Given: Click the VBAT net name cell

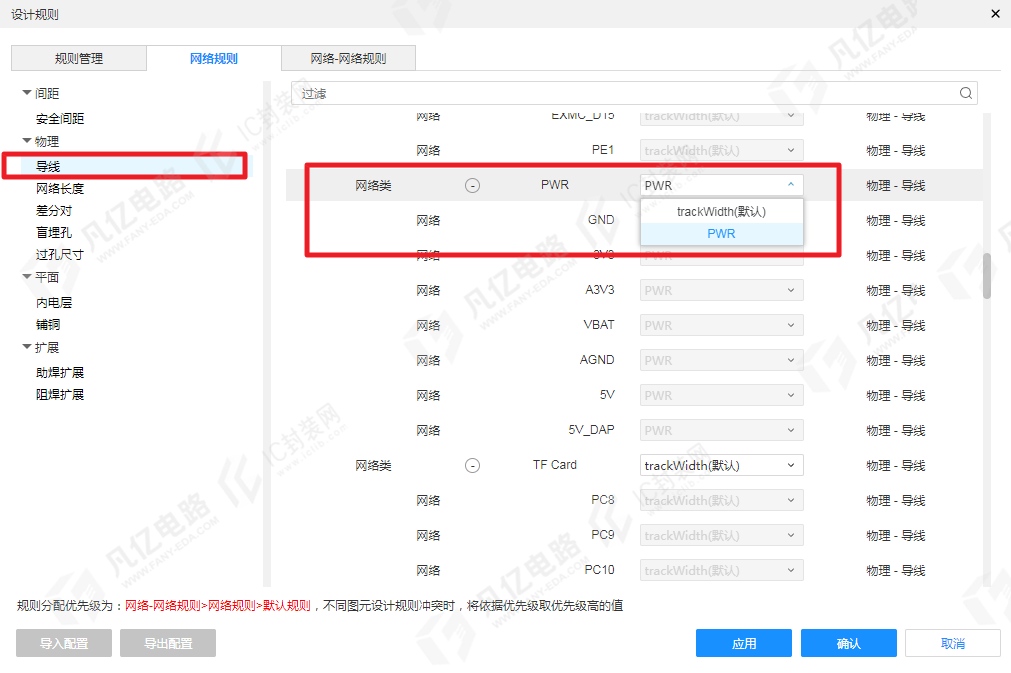Looking at the screenshot, I should (x=599, y=325).
